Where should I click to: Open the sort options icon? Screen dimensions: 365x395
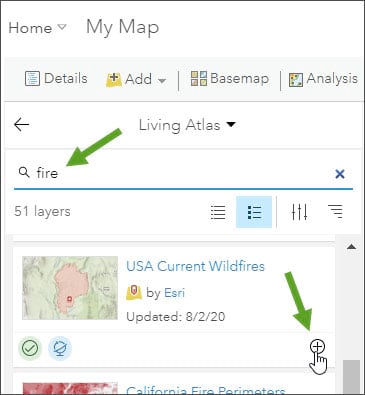click(335, 212)
